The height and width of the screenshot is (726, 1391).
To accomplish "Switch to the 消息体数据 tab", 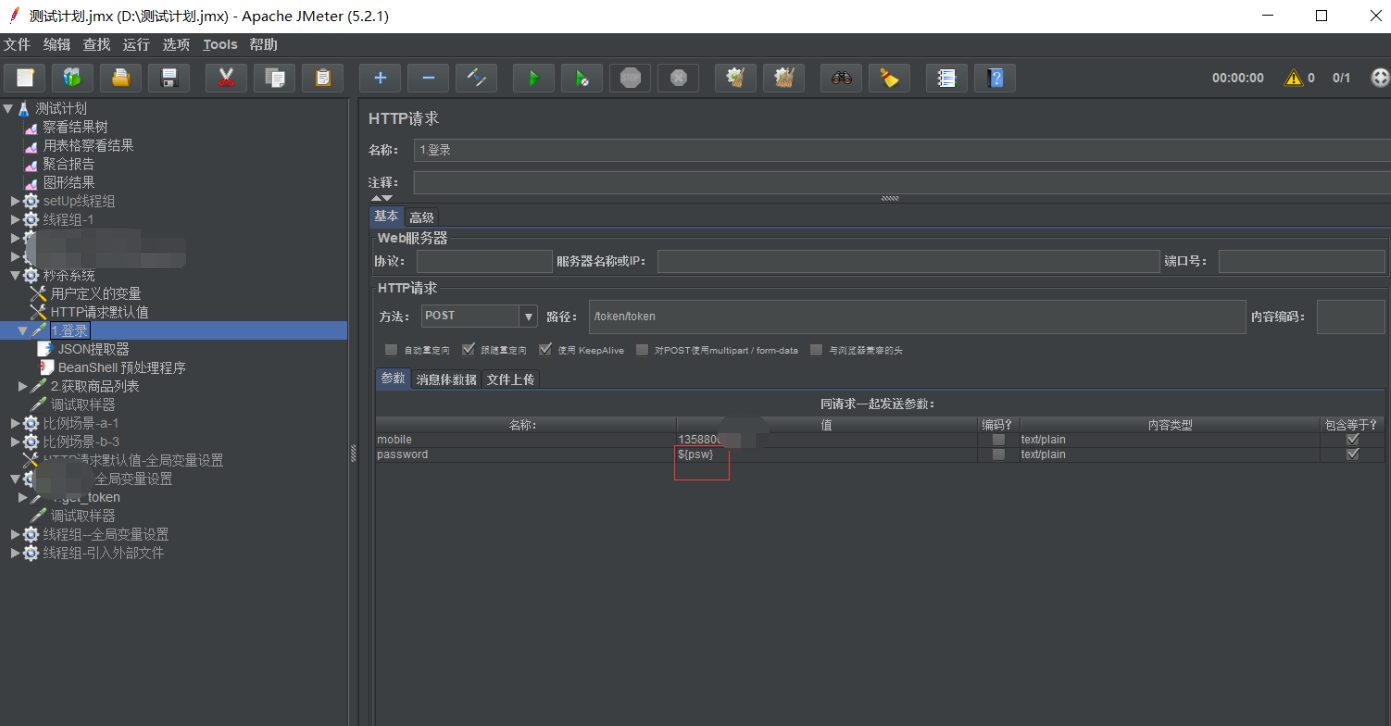I will (x=446, y=379).
